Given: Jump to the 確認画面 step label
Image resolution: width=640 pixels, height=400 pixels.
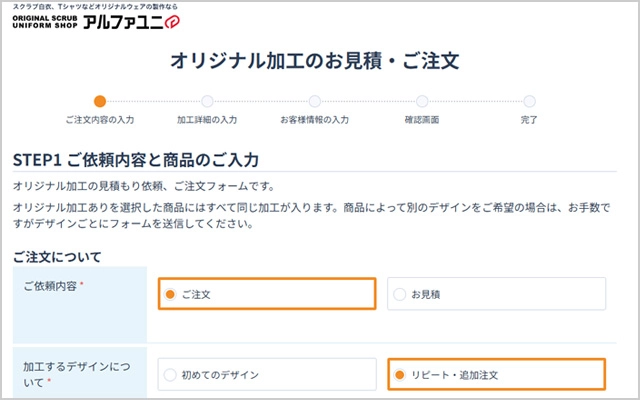Looking at the screenshot, I should [x=422, y=120].
